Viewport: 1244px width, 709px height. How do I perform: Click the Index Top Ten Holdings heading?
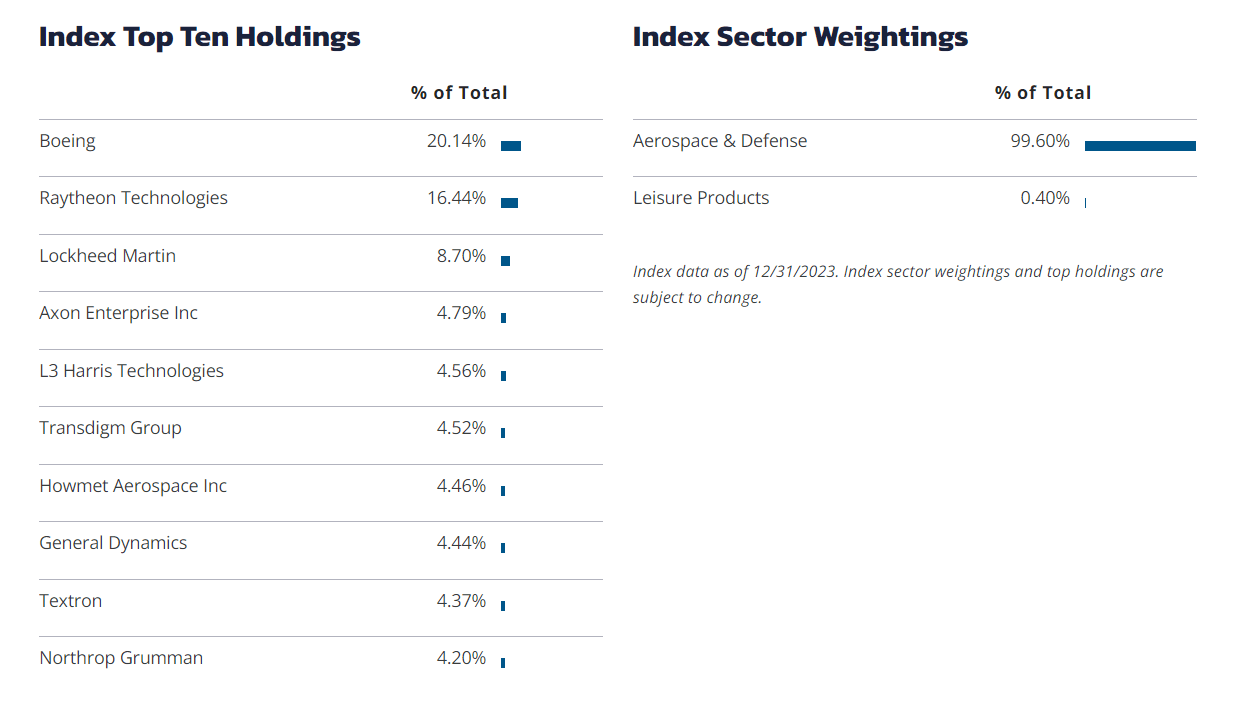200,37
